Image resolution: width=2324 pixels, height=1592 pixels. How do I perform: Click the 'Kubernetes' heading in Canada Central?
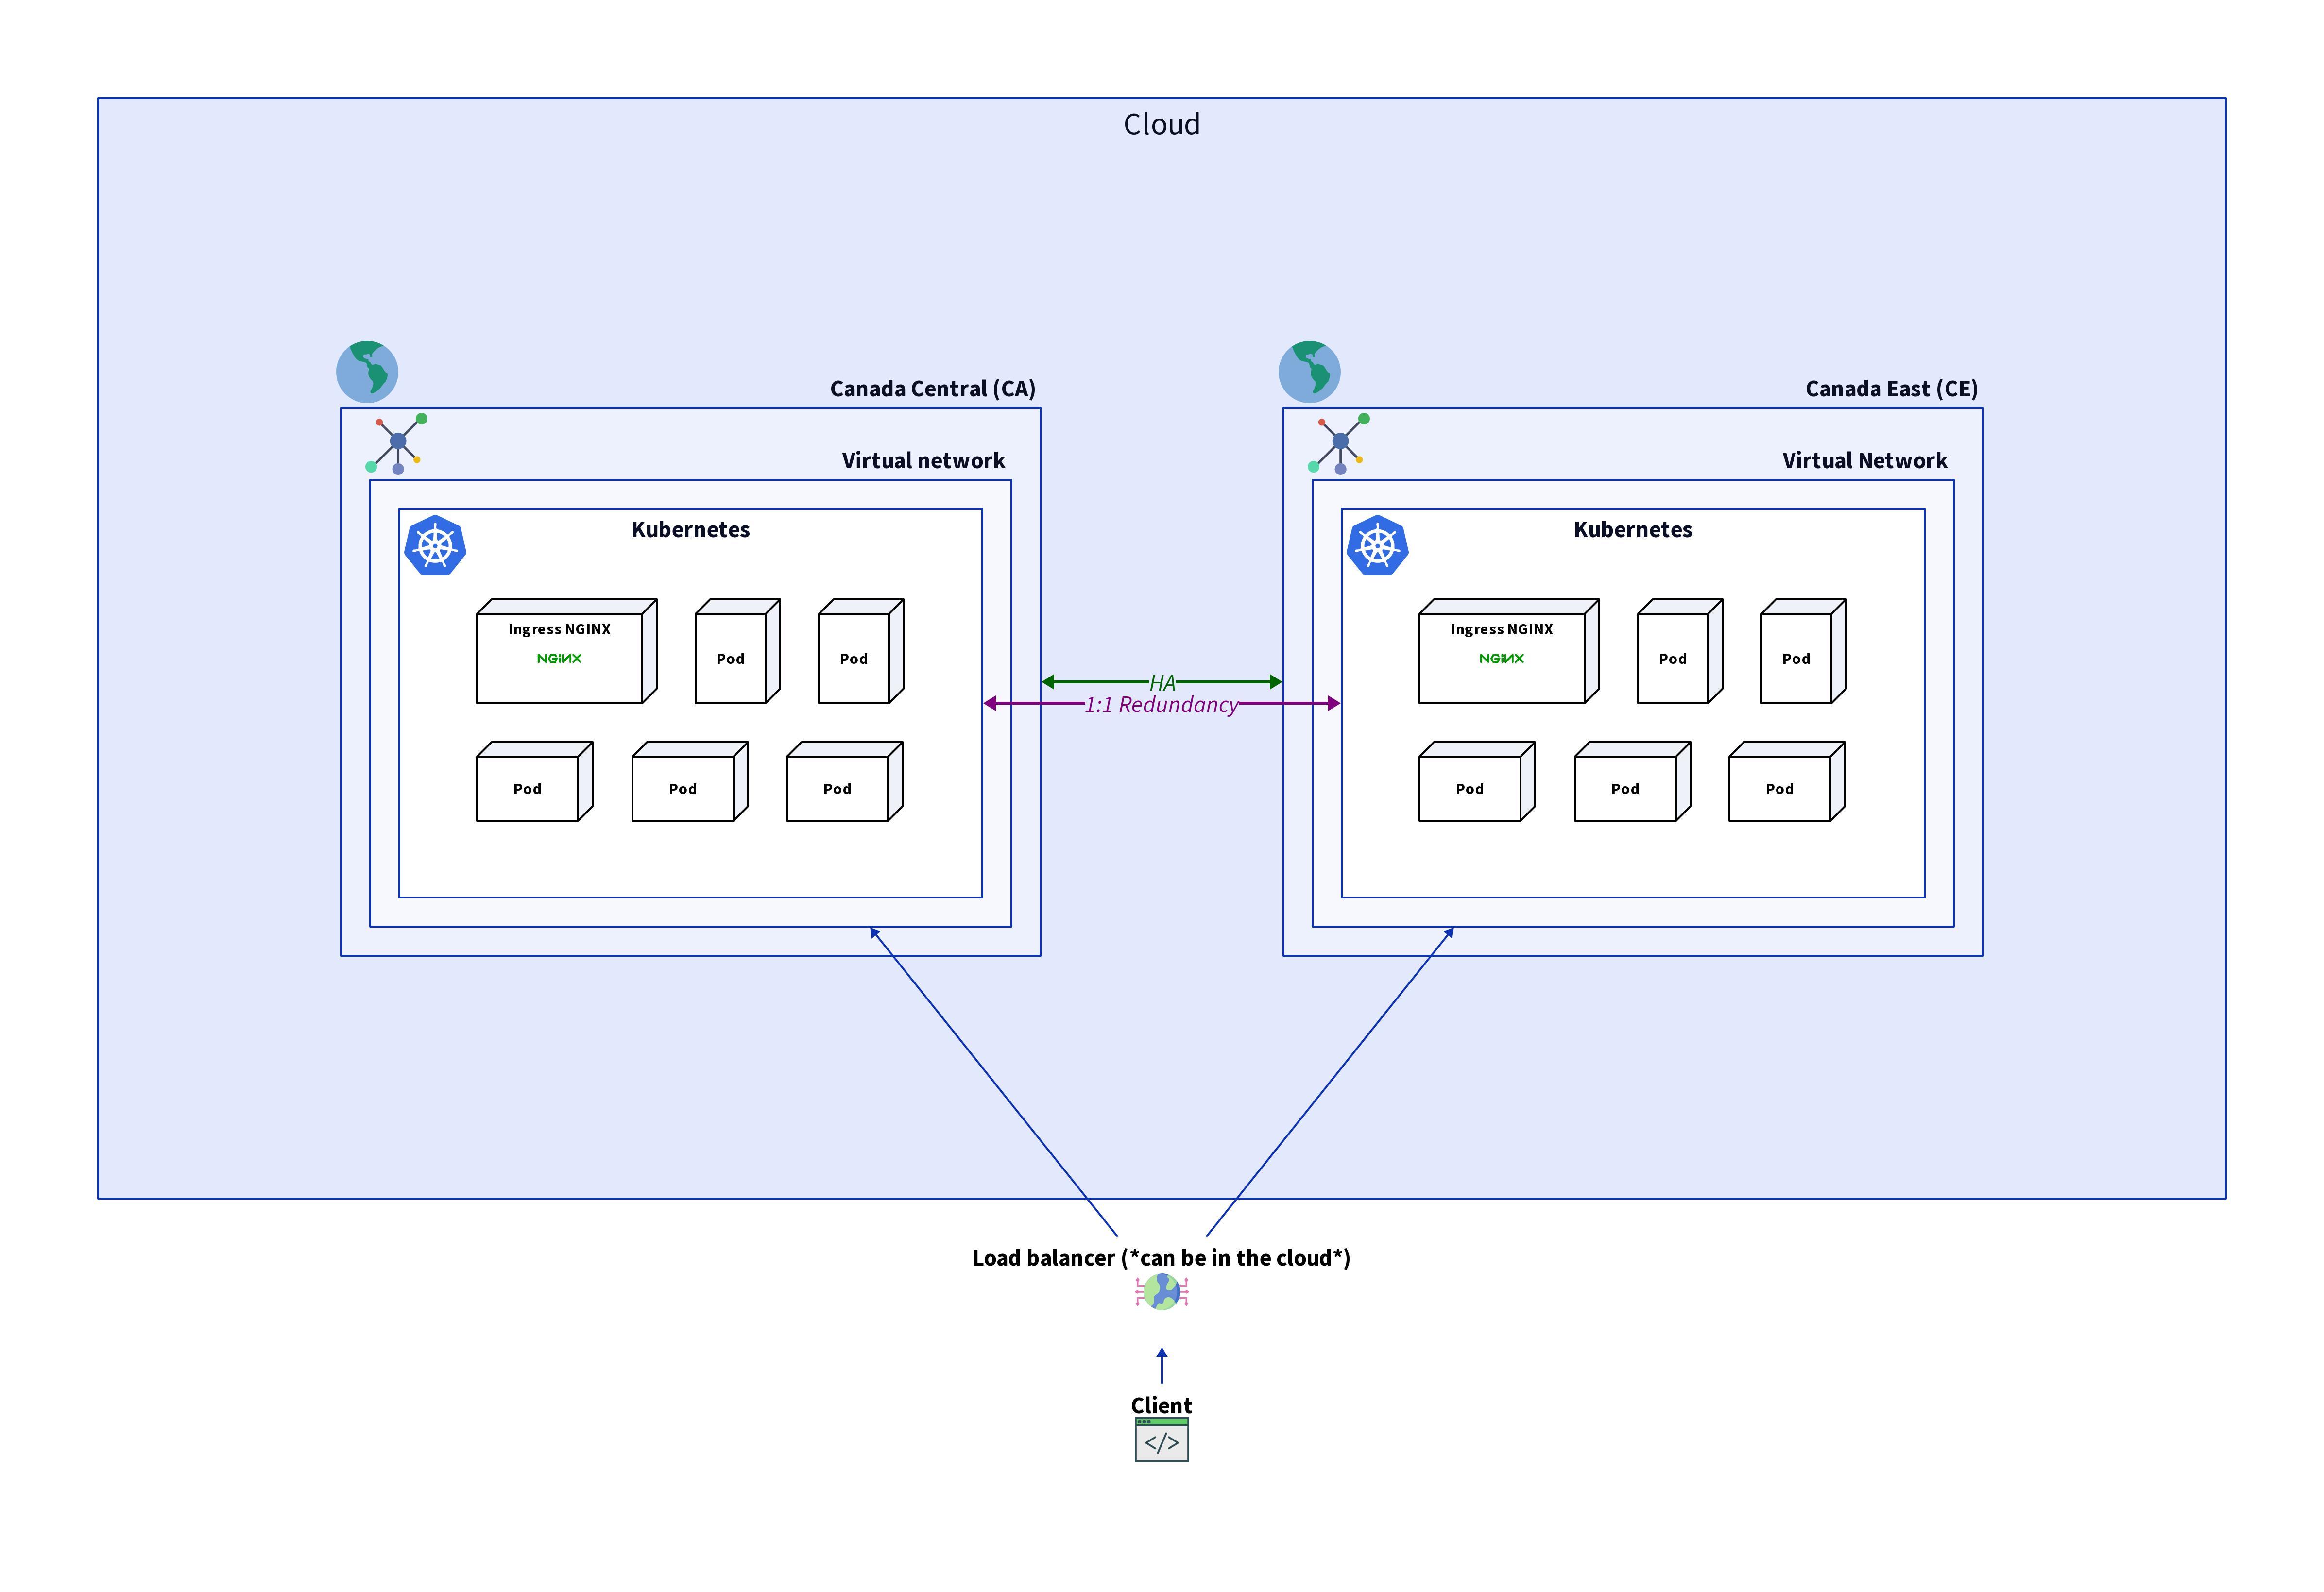tap(690, 530)
